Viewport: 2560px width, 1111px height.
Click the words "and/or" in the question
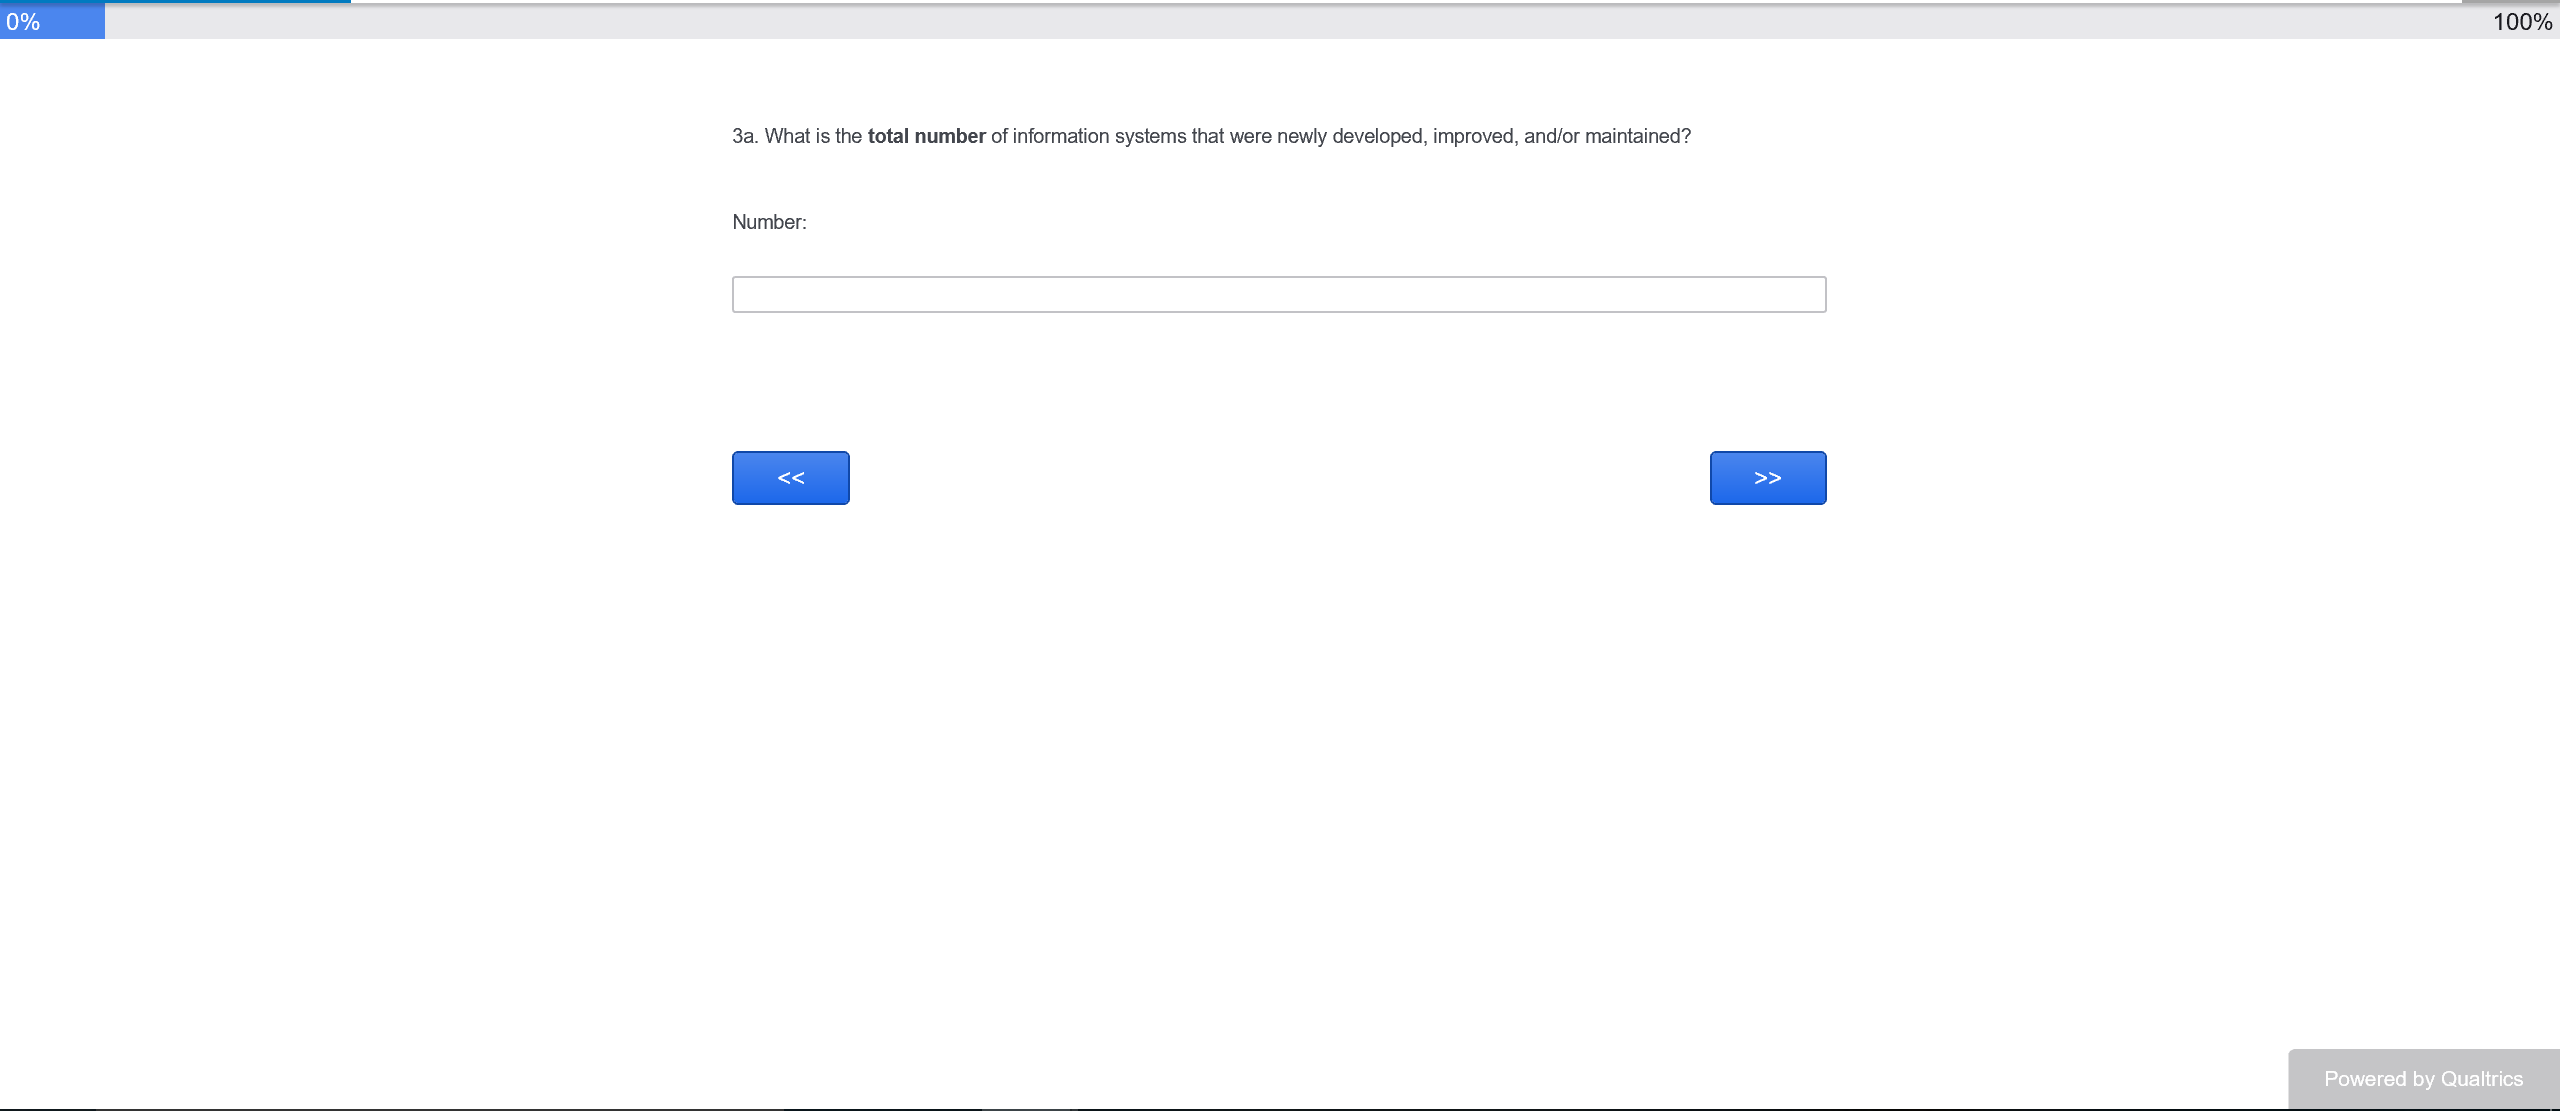1551,136
